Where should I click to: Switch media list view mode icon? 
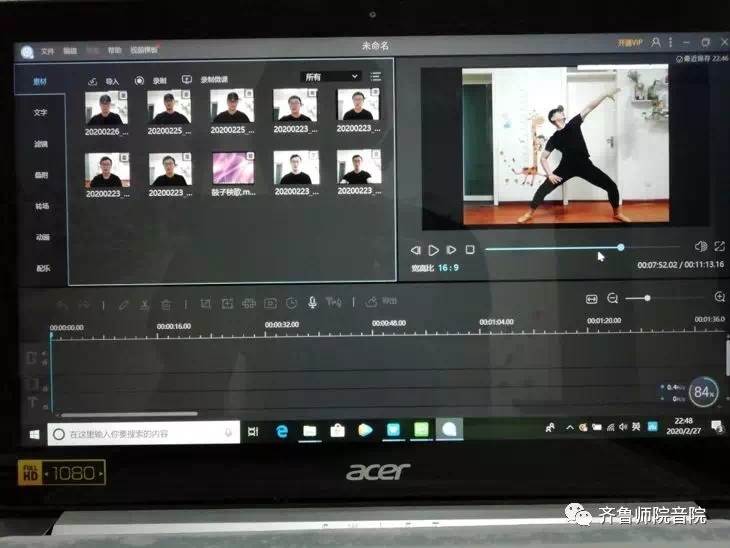[x=376, y=76]
